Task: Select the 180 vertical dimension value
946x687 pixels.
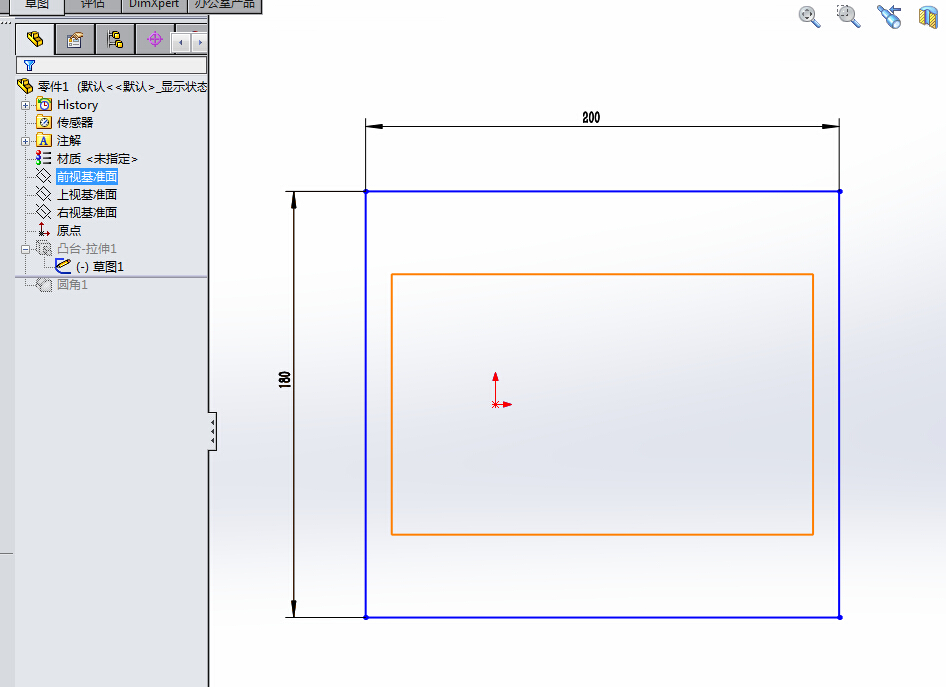Action: click(285, 379)
